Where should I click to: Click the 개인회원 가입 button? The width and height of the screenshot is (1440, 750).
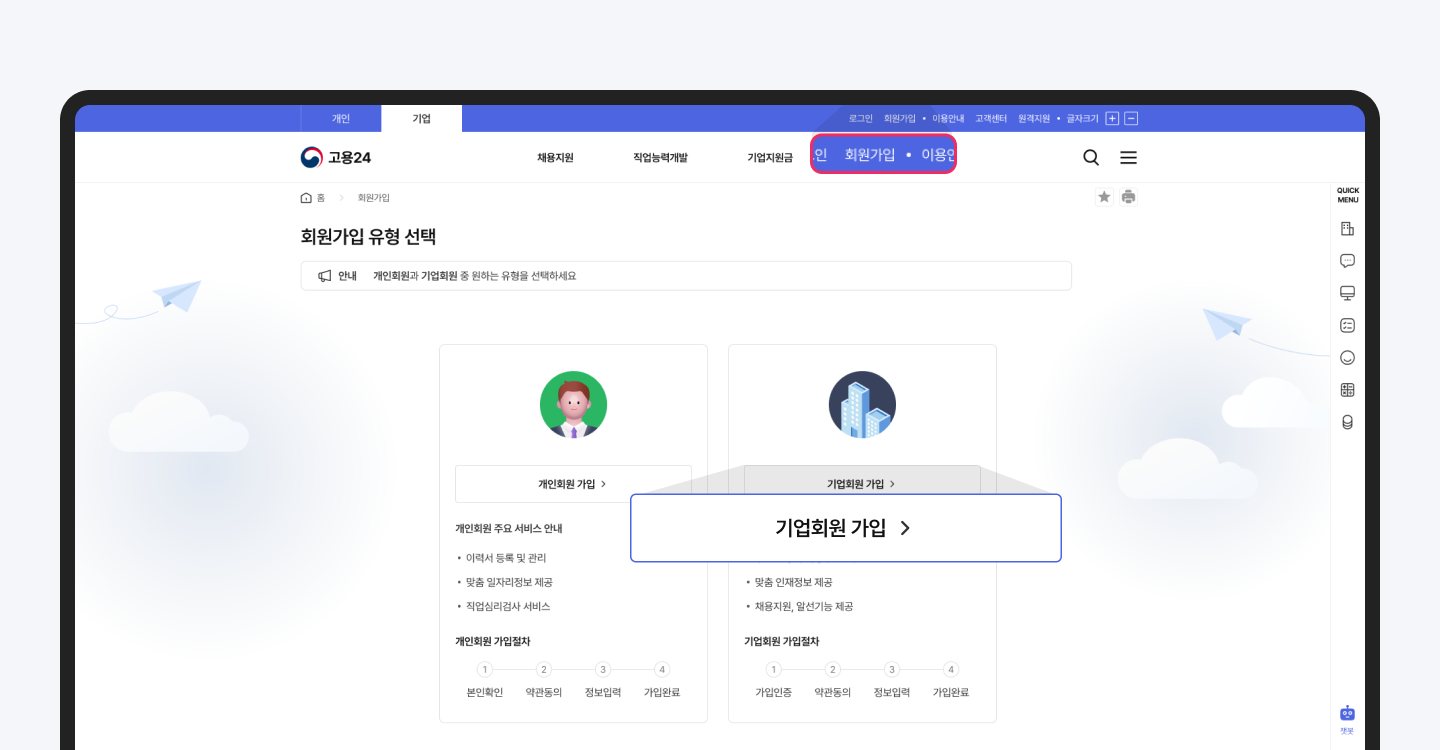573,484
